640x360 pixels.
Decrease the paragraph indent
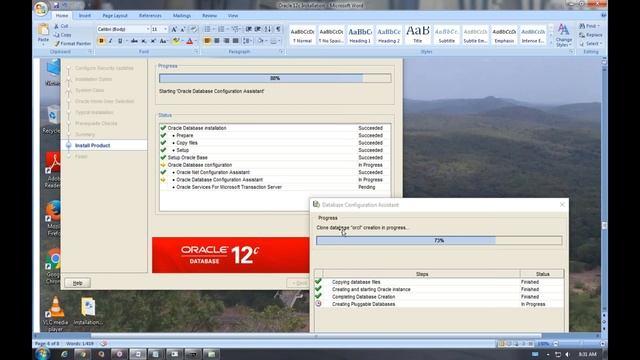tap(249, 29)
